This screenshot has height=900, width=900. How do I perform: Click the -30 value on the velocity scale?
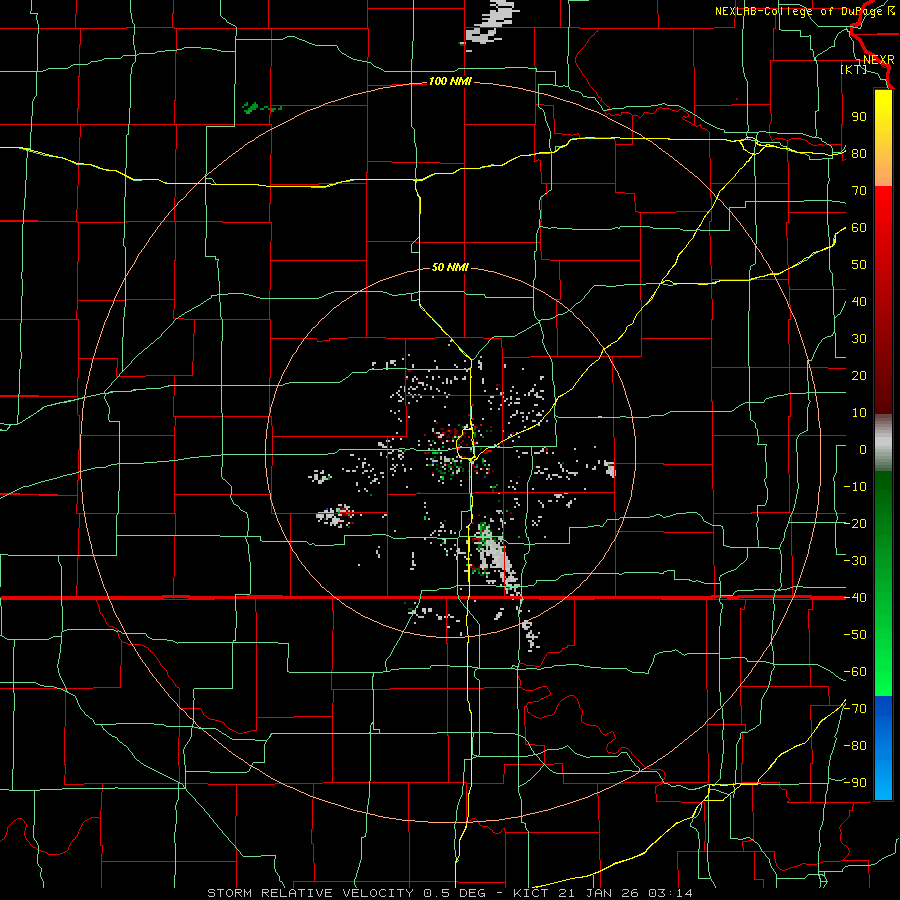[855, 561]
